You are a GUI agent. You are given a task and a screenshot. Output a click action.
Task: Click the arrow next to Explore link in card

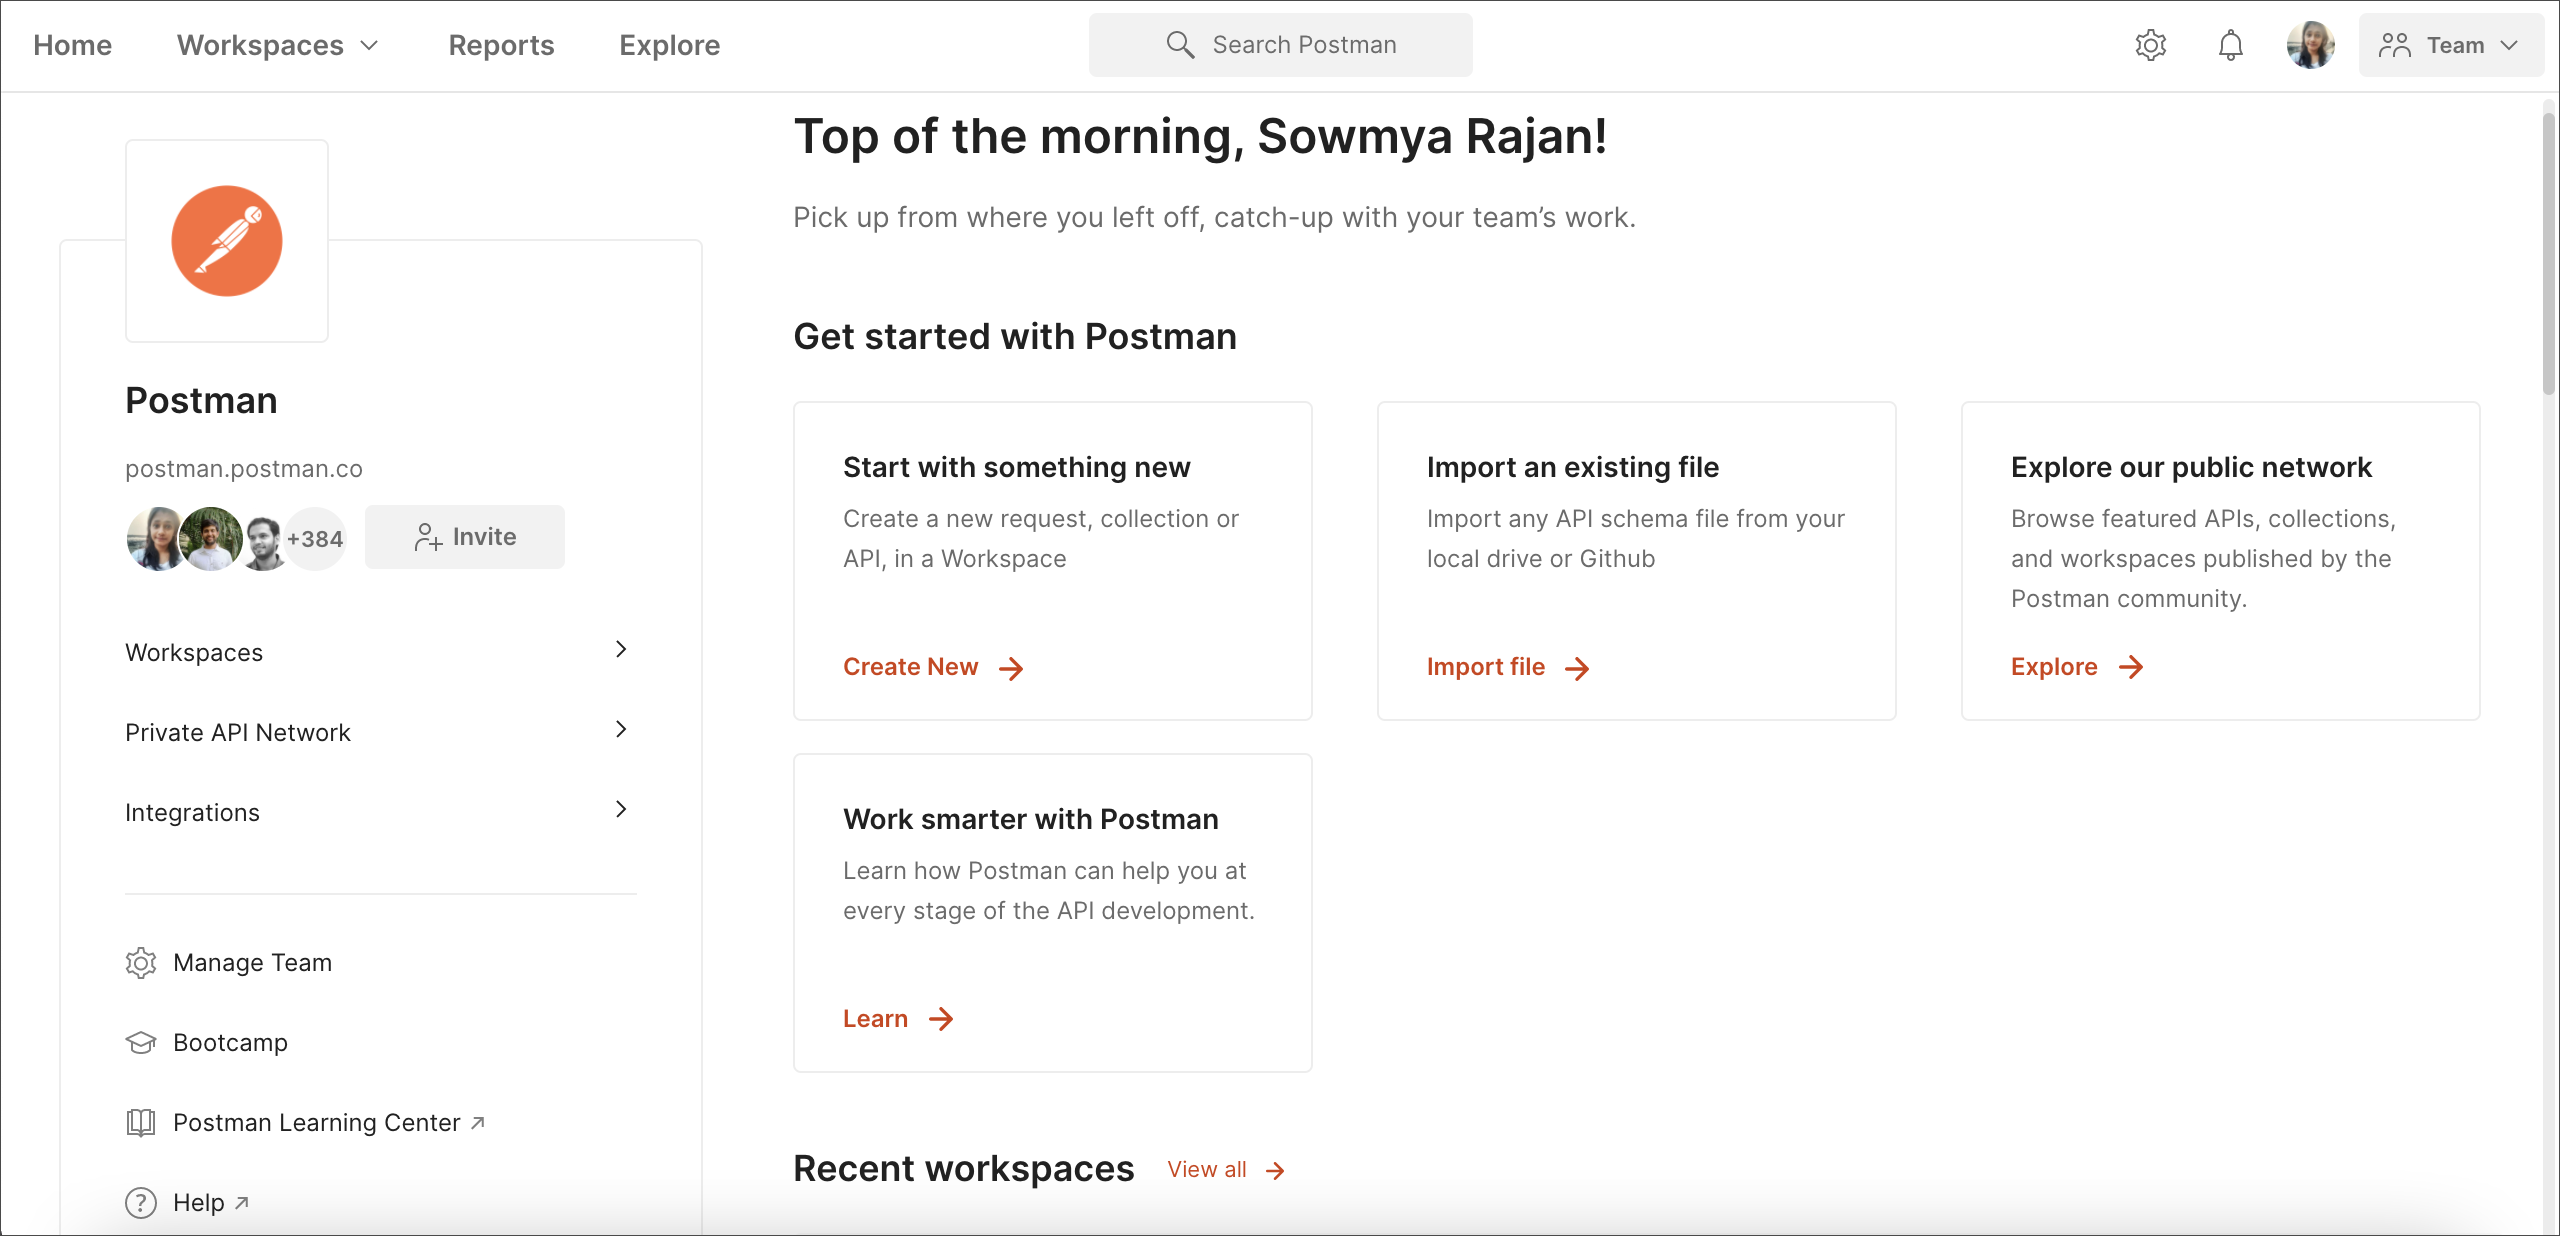coord(2131,667)
